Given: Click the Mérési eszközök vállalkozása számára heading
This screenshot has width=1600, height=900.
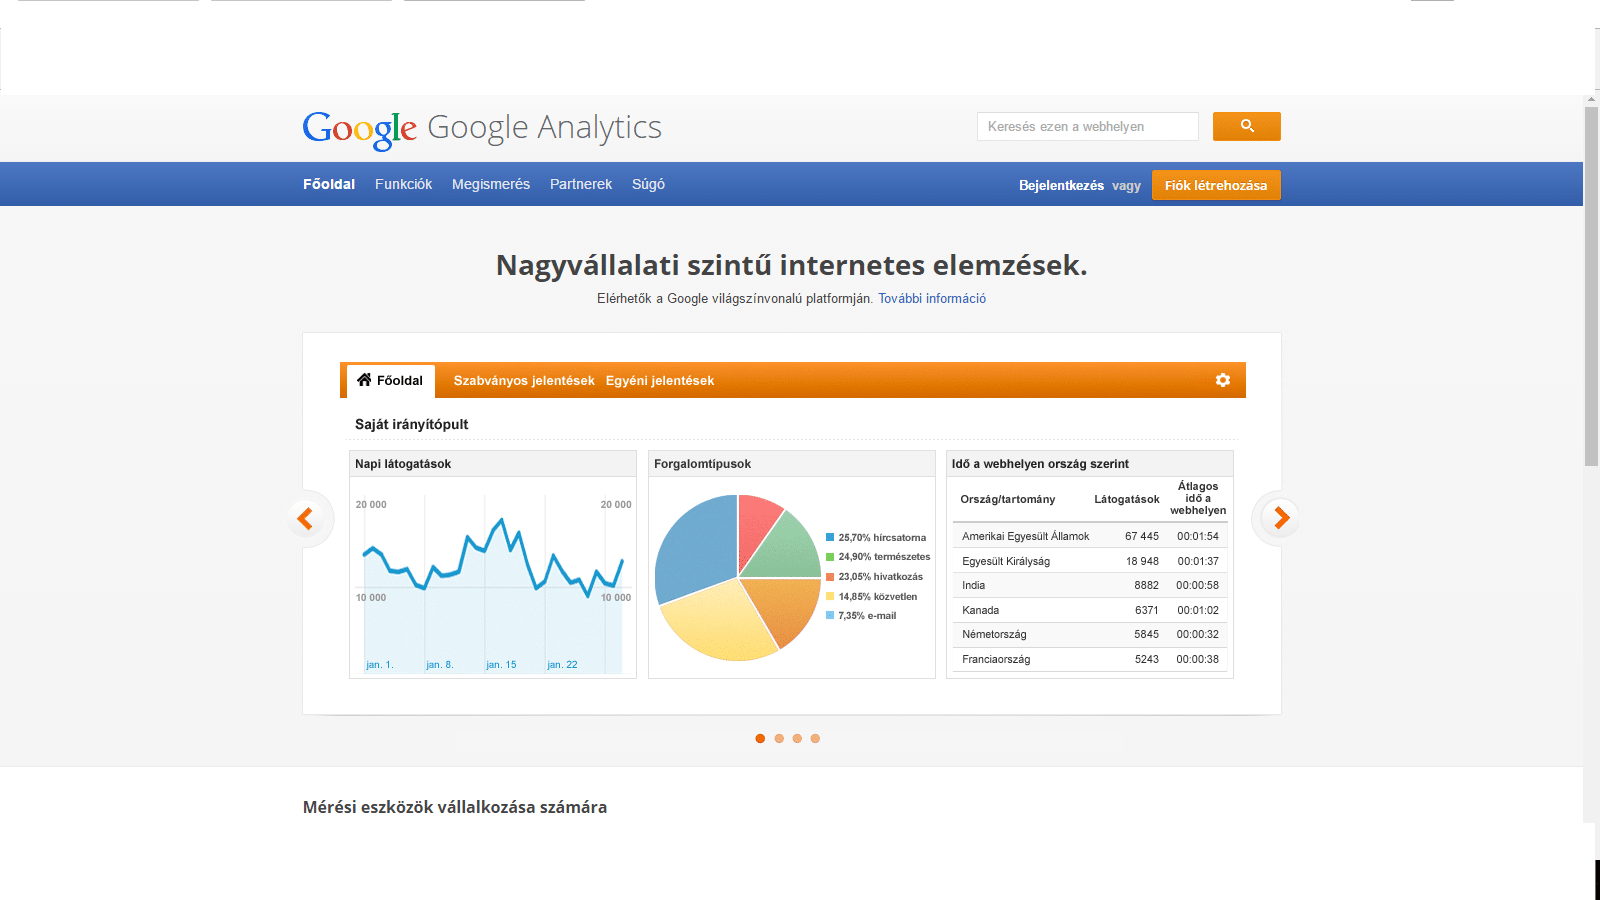Looking at the screenshot, I should 455,807.
